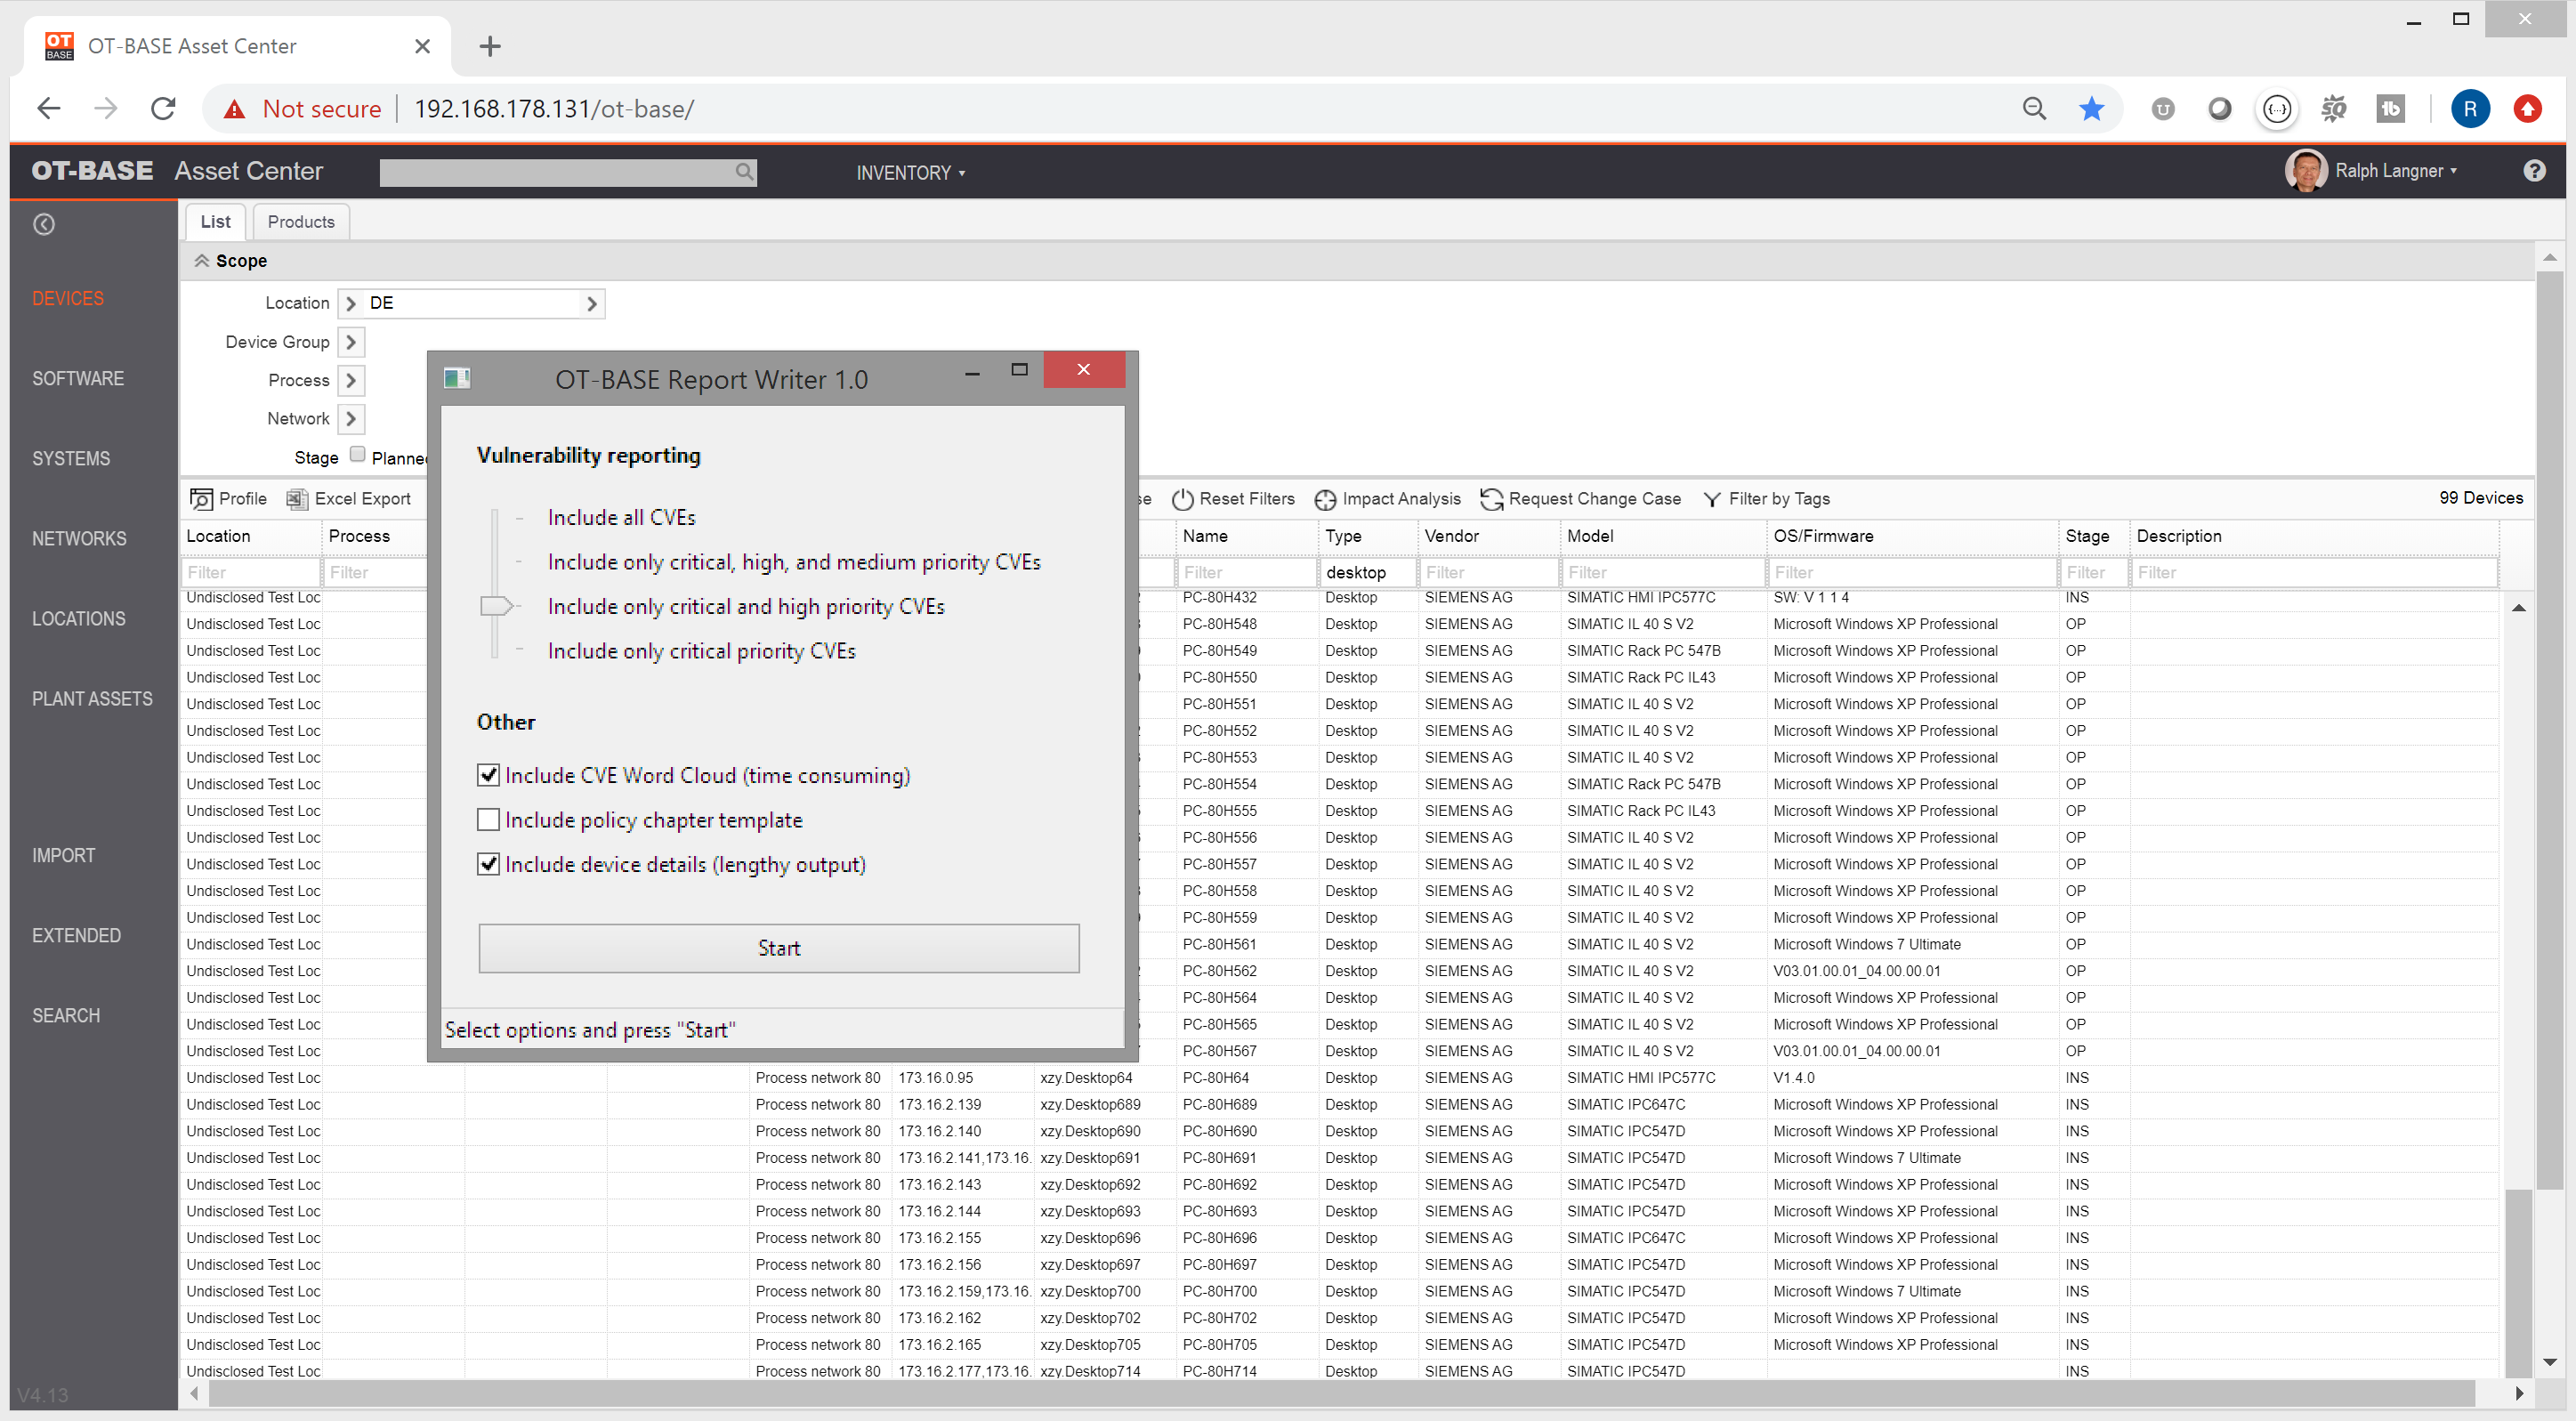The height and width of the screenshot is (1421, 2576).
Task: Close the OT-BASE Asset Center tab
Action: (x=422, y=46)
